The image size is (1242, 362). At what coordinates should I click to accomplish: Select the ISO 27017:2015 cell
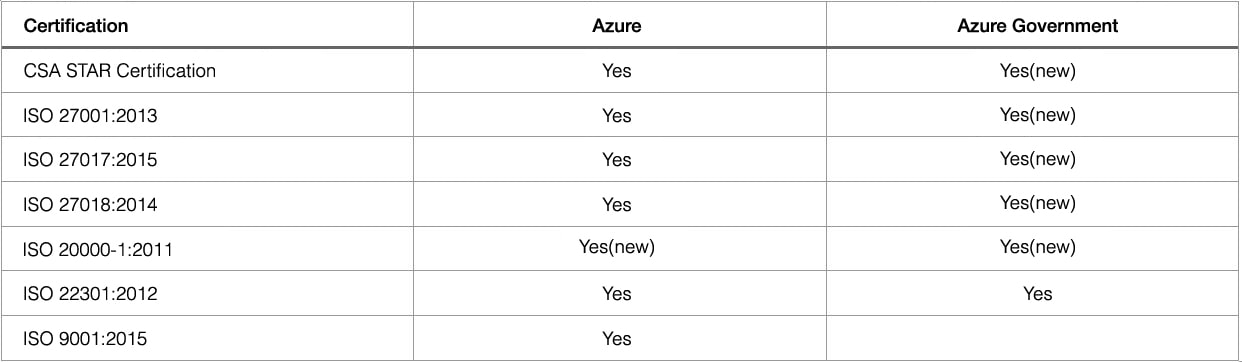coord(90,160)
